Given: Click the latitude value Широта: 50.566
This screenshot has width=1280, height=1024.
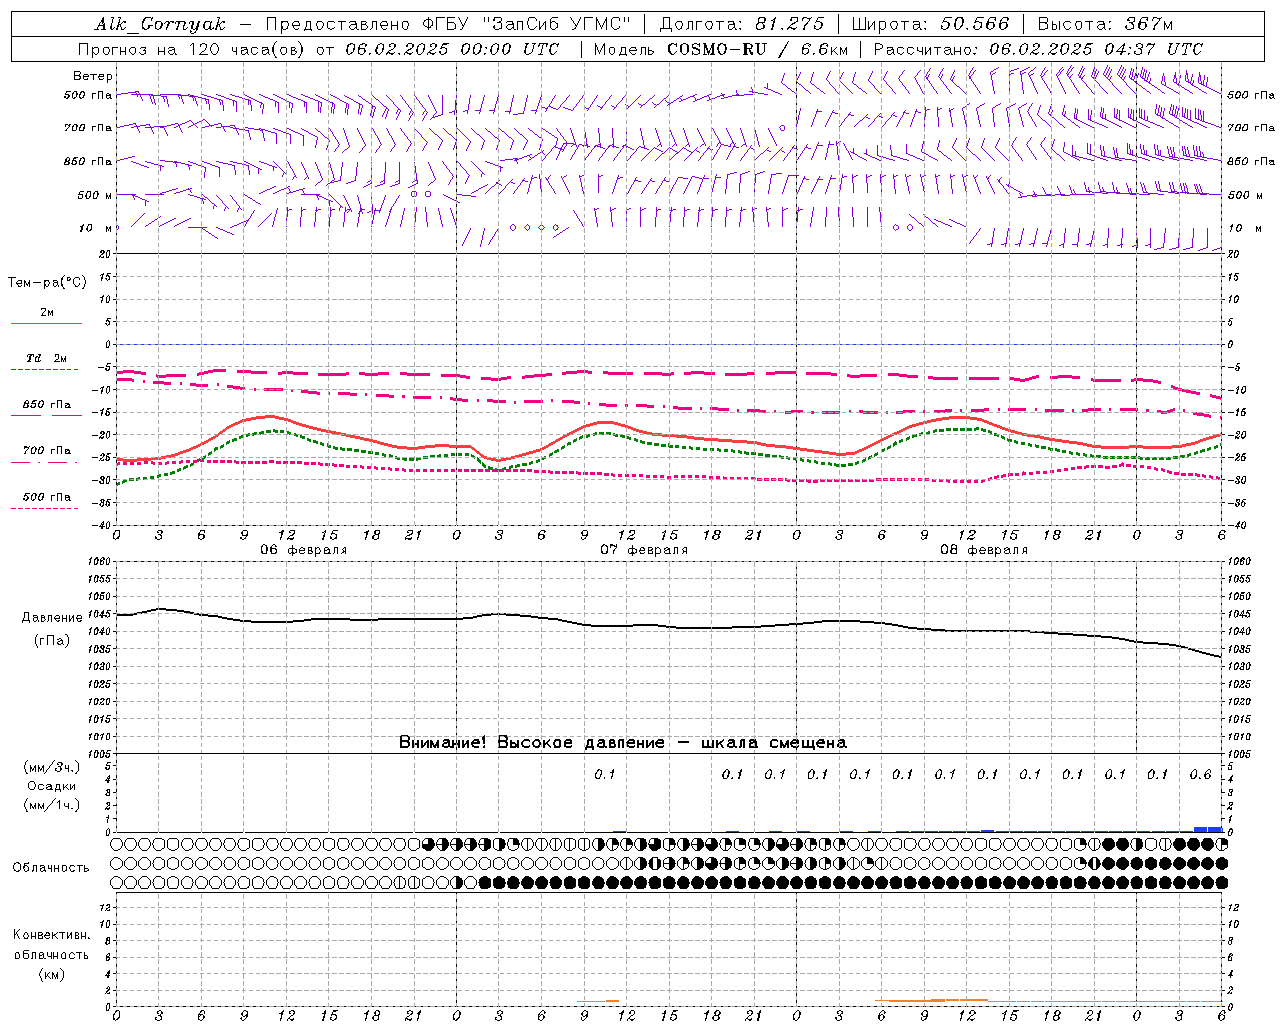Looking at the screenshot, I should 931,24.
